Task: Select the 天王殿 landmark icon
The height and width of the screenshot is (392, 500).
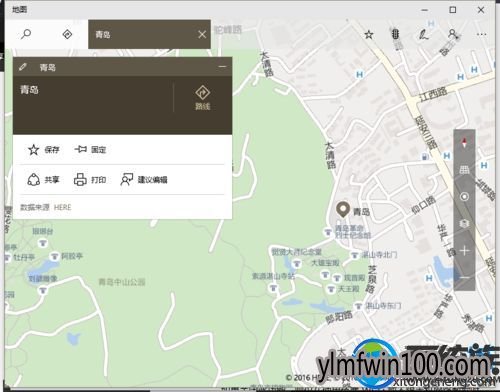Action: tap(331, 289)
